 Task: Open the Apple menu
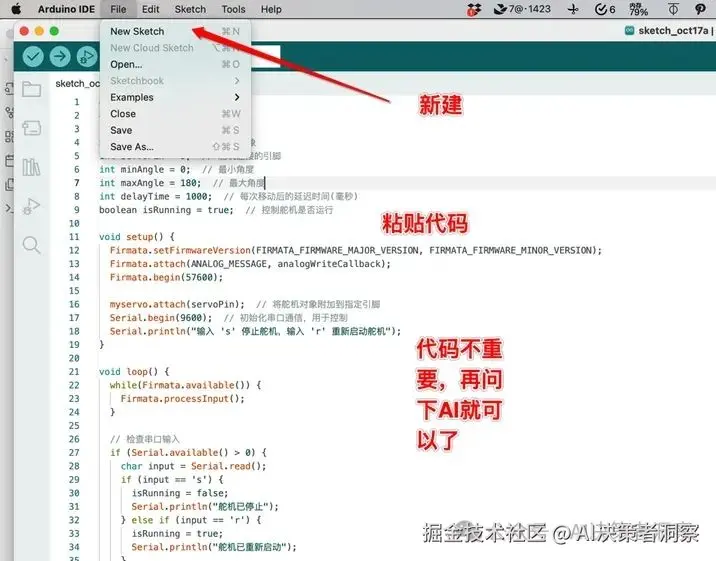[16, 9]
